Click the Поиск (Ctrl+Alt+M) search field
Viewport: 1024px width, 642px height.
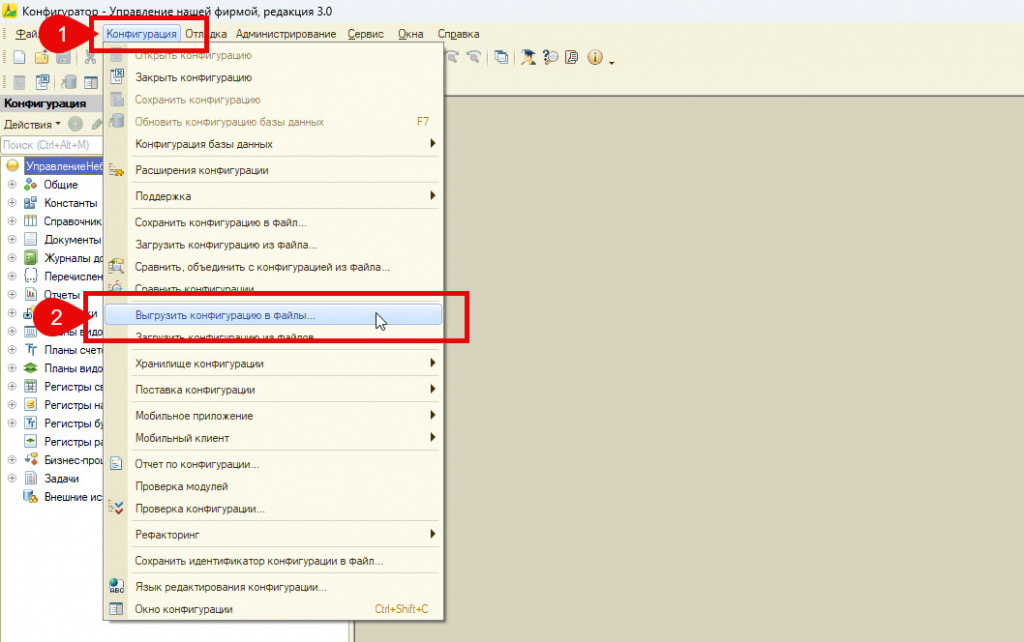[52, 145]
